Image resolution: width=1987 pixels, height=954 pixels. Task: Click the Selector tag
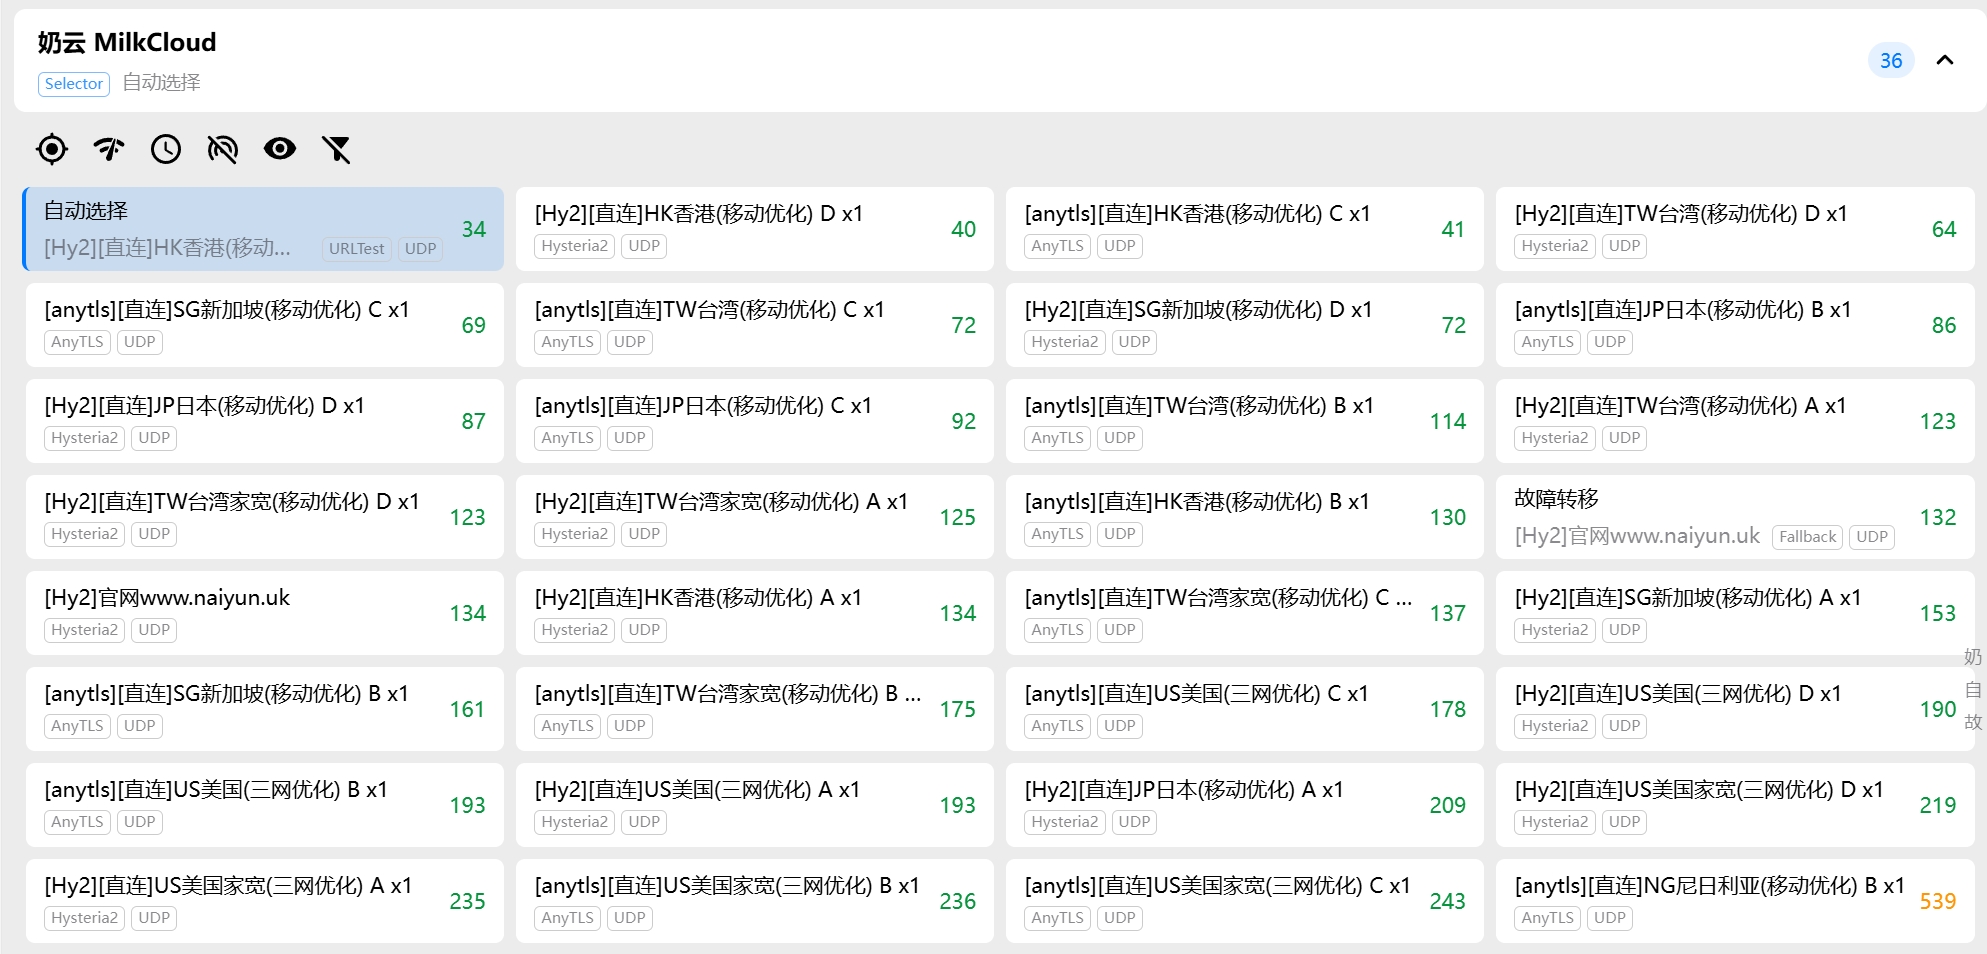(x=74, y=84)
